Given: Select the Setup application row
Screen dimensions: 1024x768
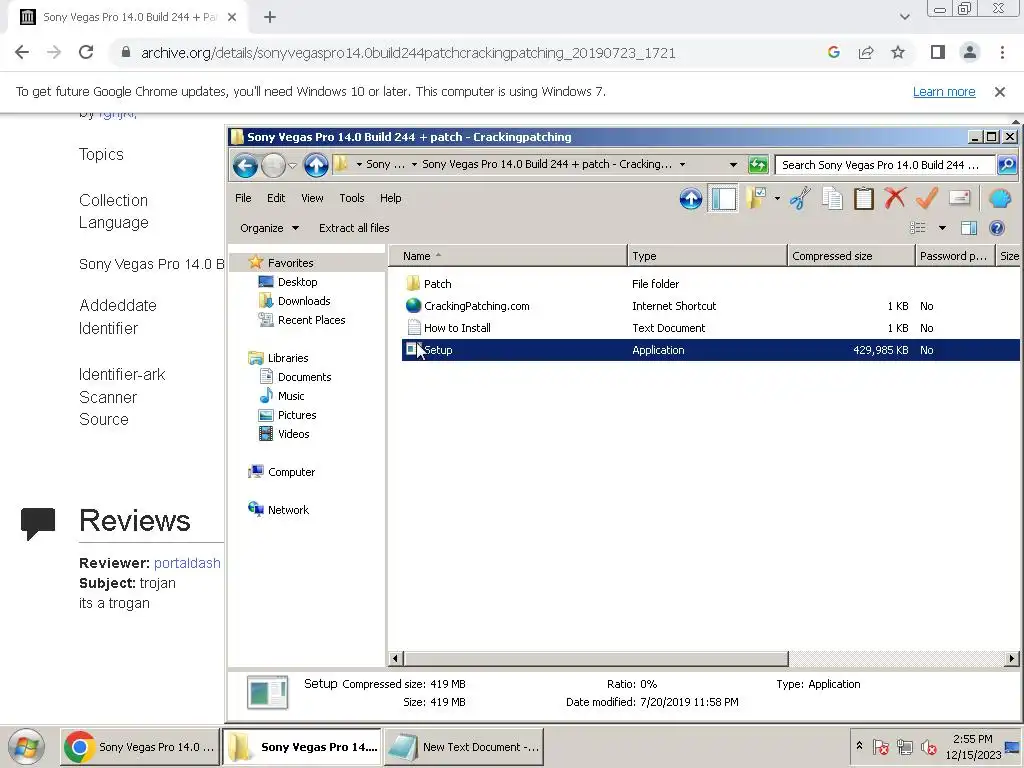Looking at the screenshot, I should [x=711, y=350].
